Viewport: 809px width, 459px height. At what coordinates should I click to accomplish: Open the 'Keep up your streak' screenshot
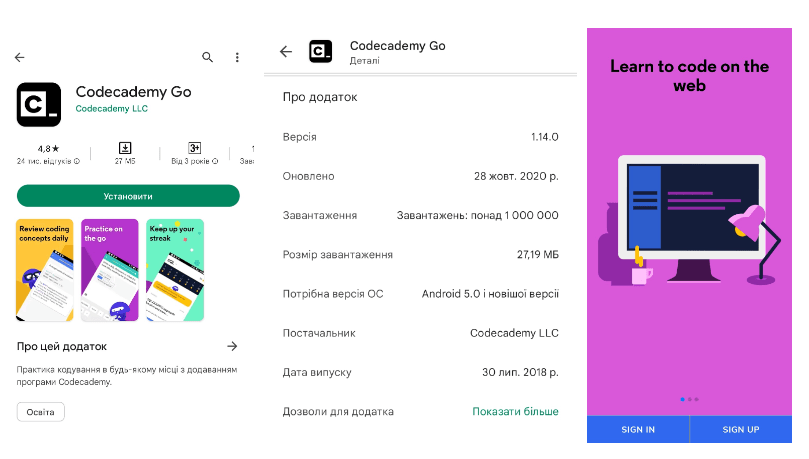click(175, 270)
